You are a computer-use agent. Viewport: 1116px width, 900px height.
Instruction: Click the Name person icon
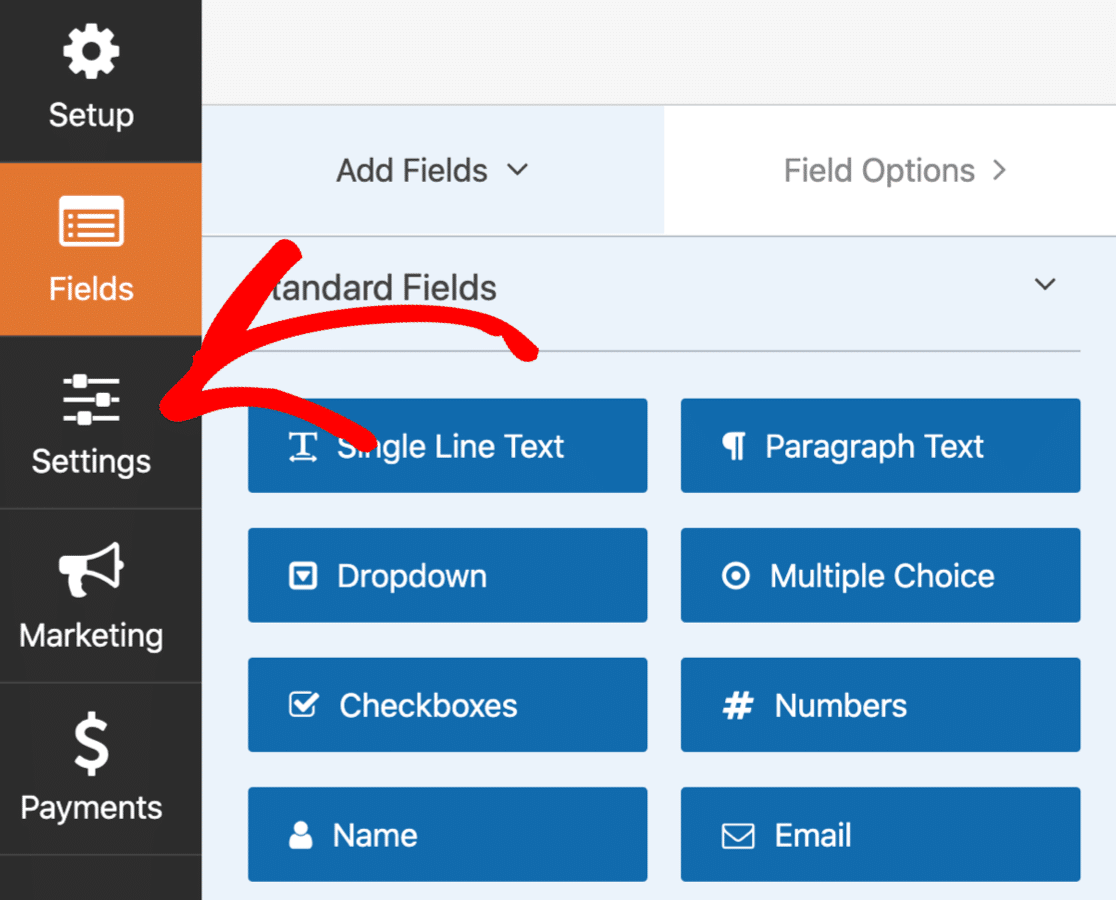click(x=301, y=836)
